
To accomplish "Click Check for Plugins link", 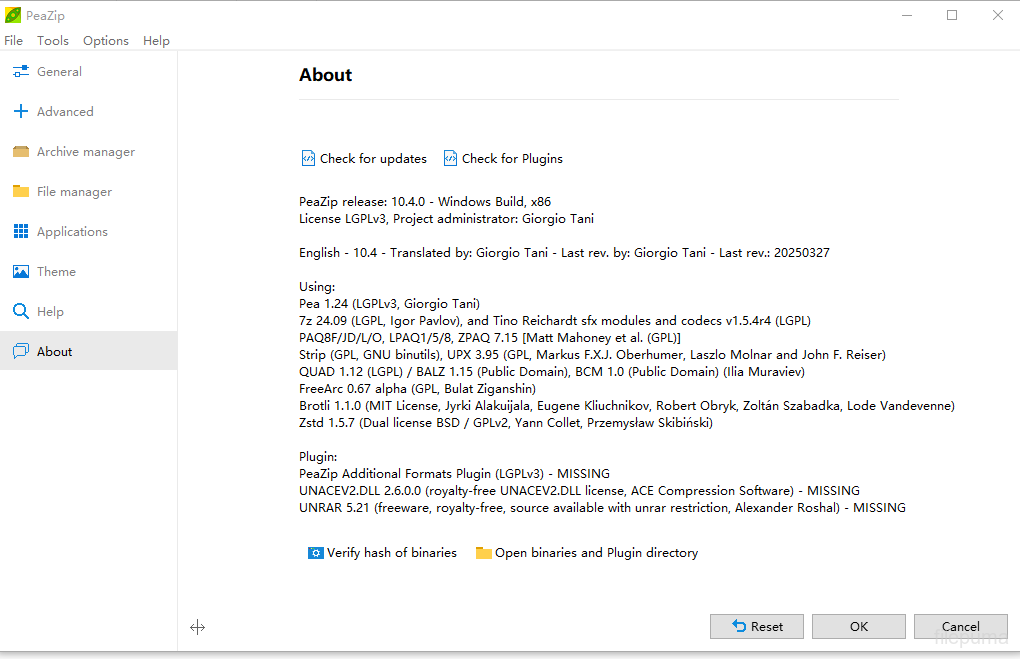I will pos(511,159).
